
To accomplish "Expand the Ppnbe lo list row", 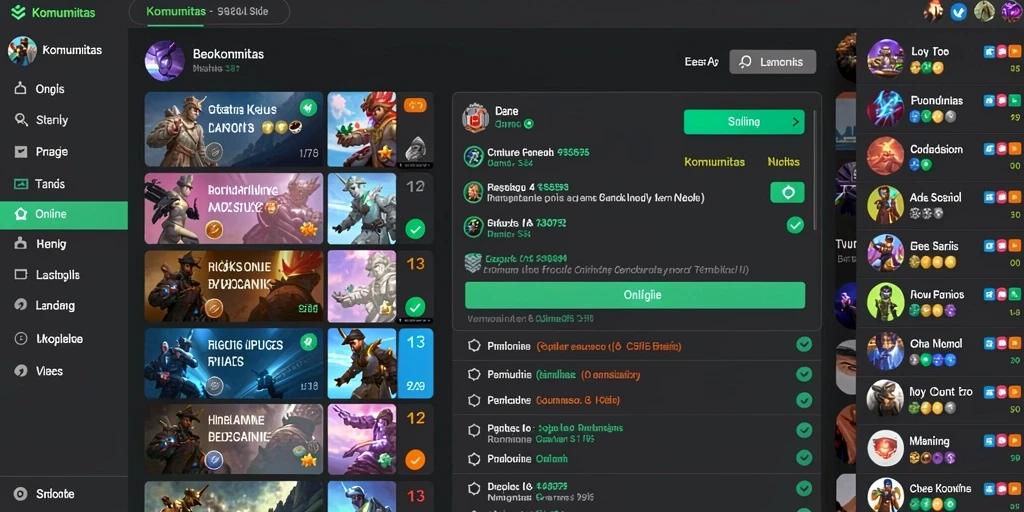I will pos(637,434).
